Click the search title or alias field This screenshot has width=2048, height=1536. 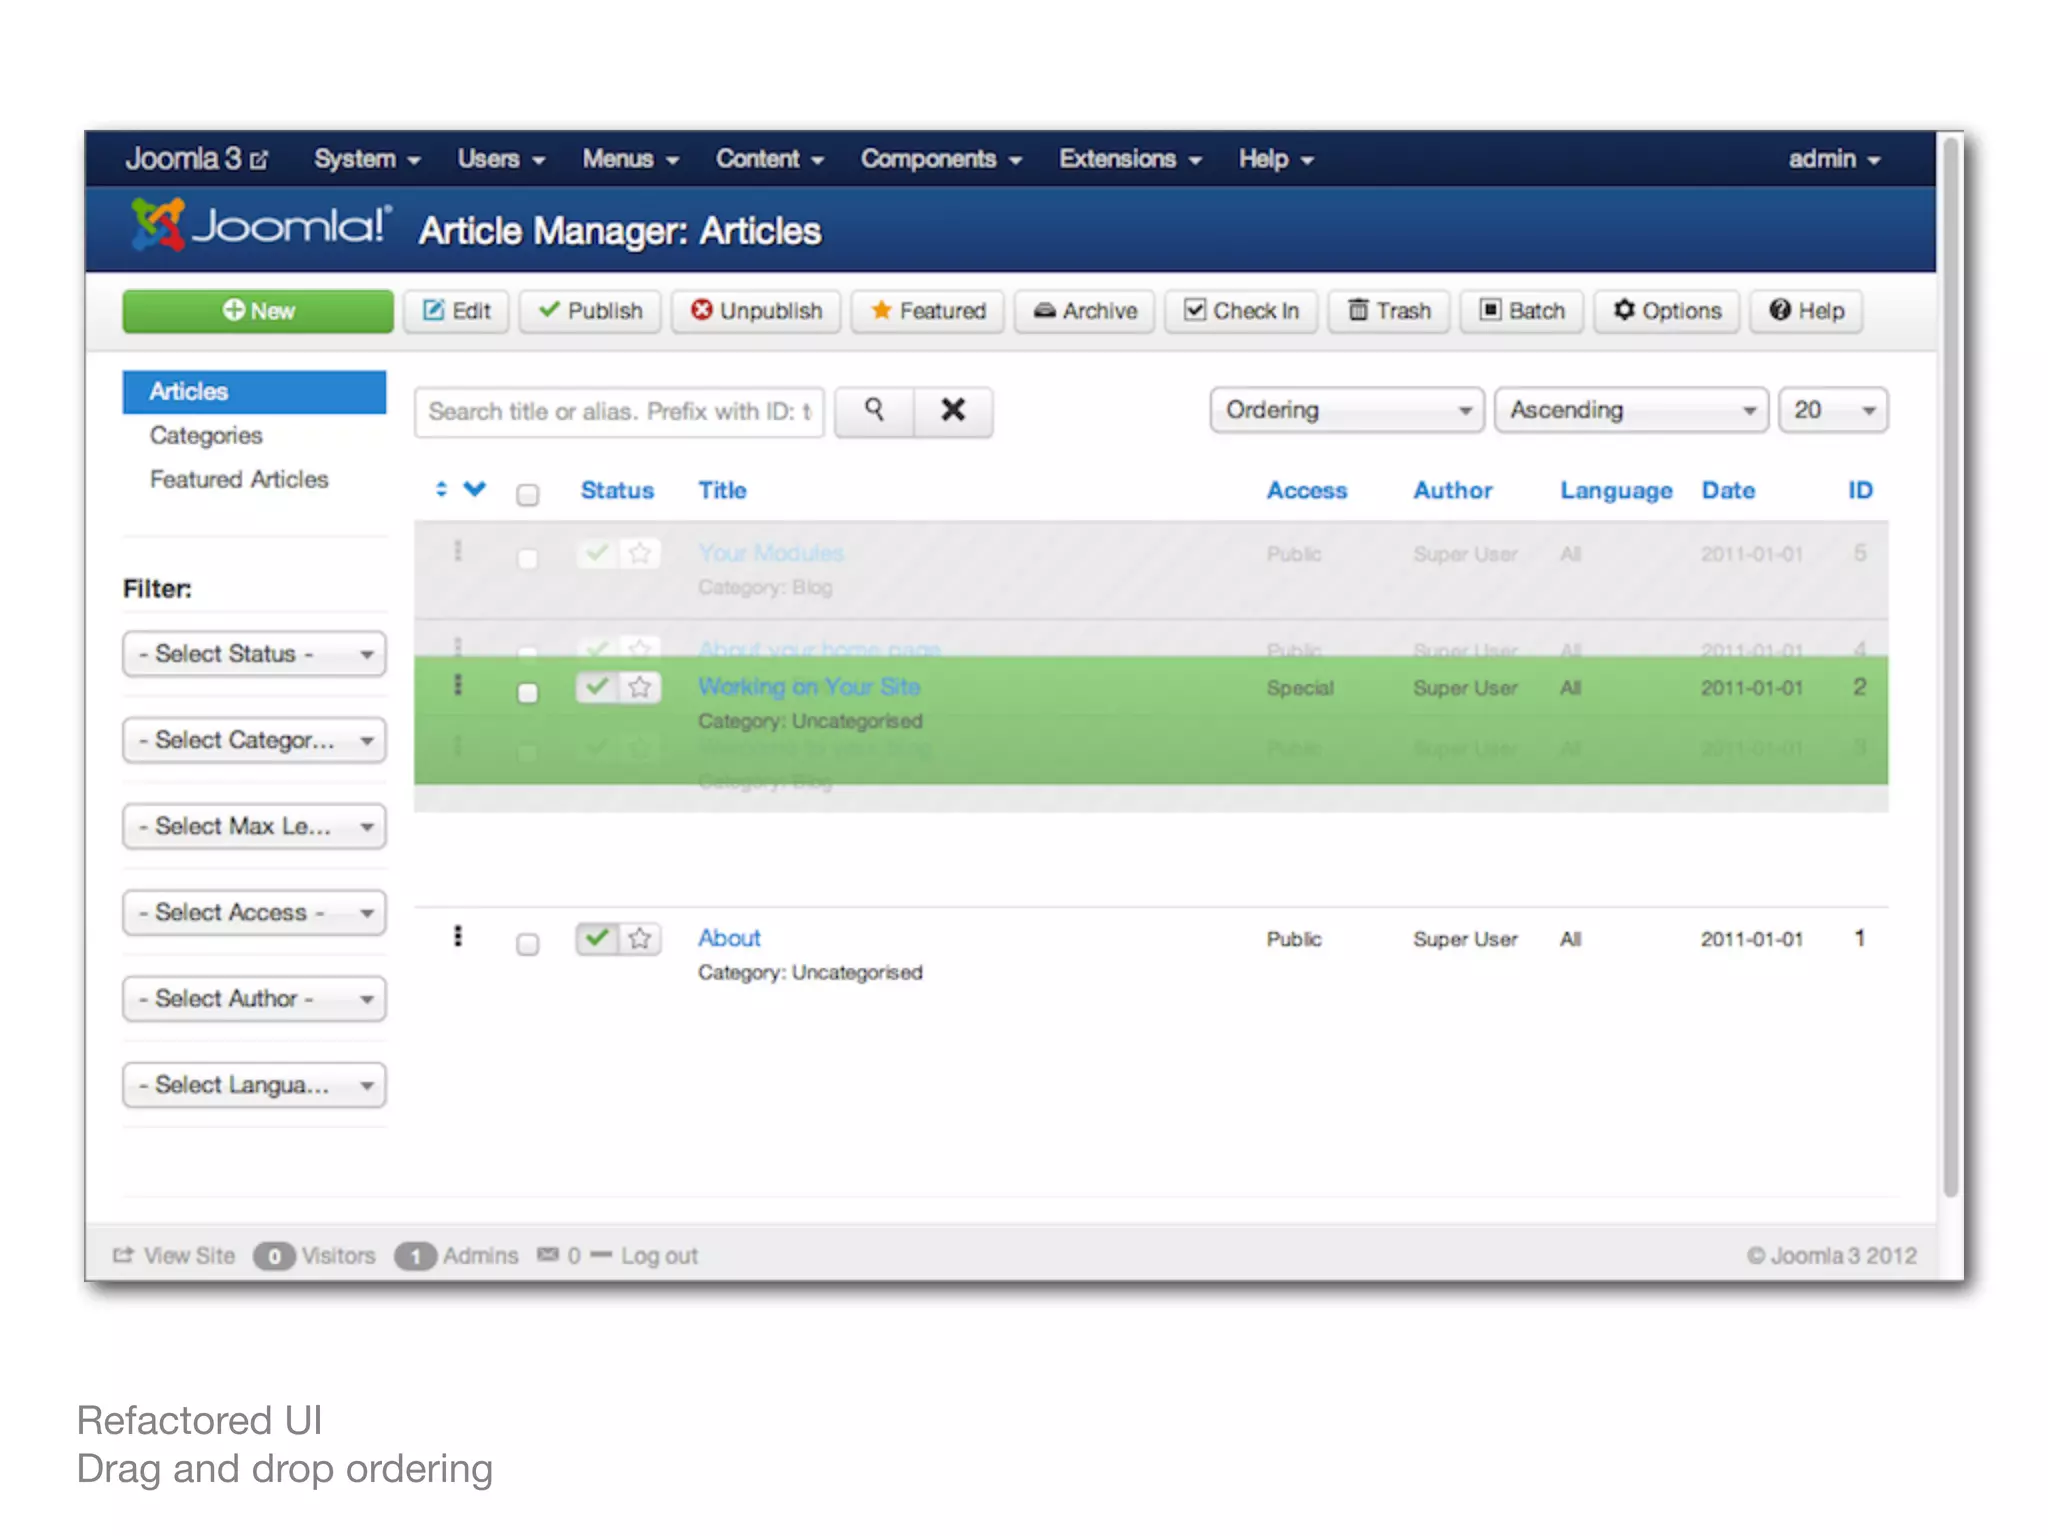point(619,411)
